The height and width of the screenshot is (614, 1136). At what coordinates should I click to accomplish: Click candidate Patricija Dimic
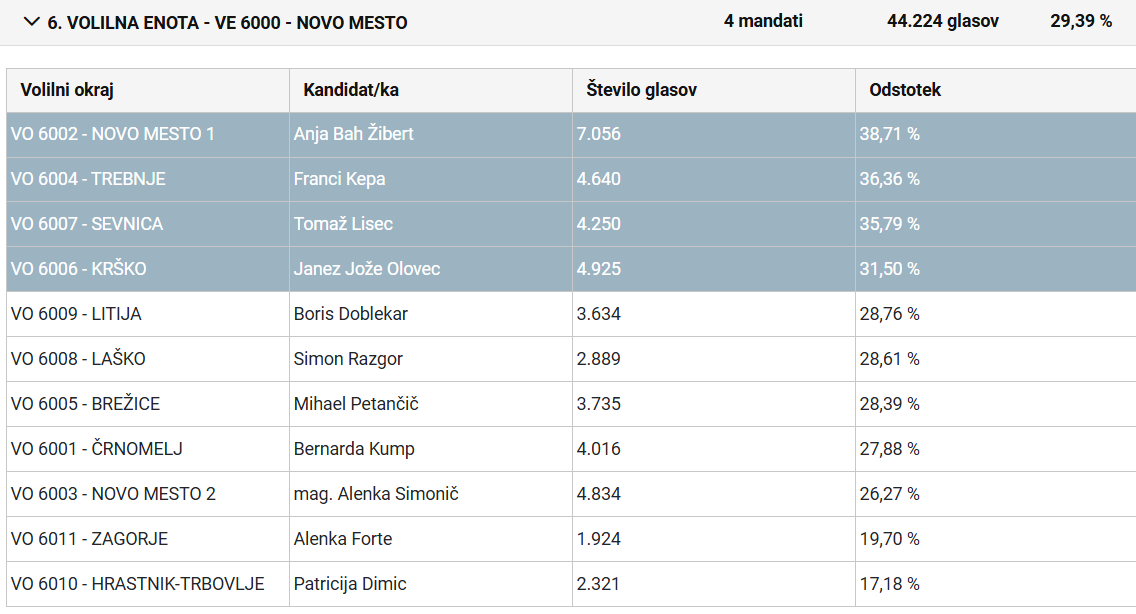[x=350, y=584]
